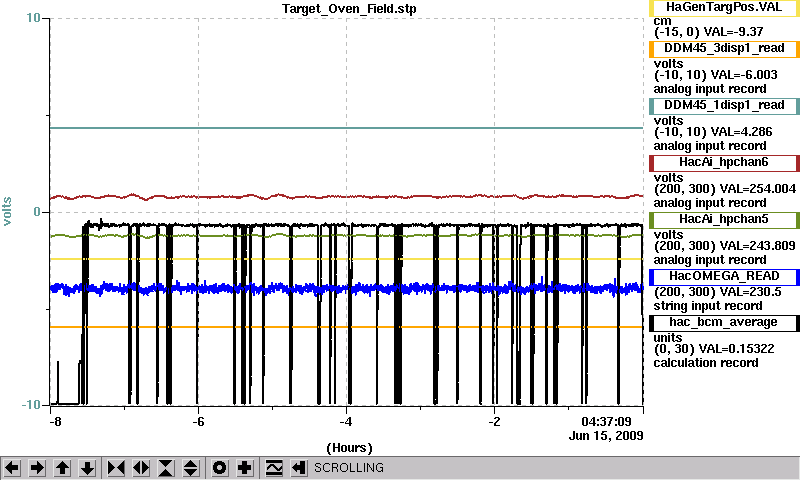
Task: Click the scroll-mode arrow icon beside SCROLLING
Action: click(299, 468)
